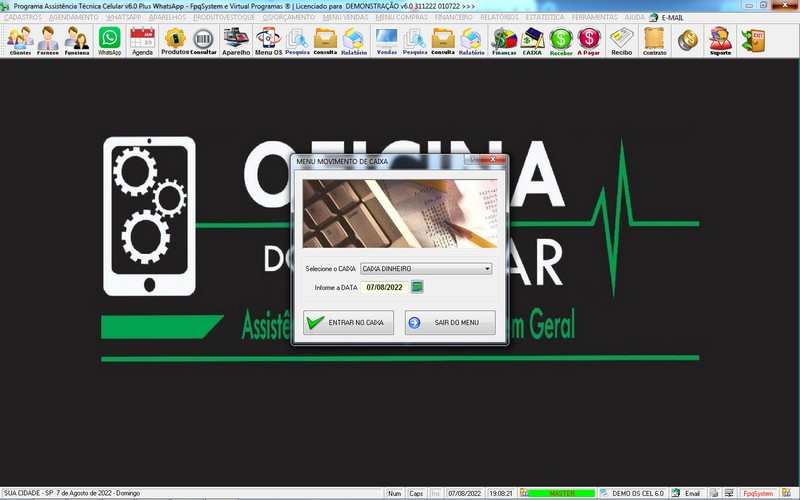Open the OS/ORÇAMENTO menu
The height and width of the screenshot is (500, 800).
pos(289,17)
